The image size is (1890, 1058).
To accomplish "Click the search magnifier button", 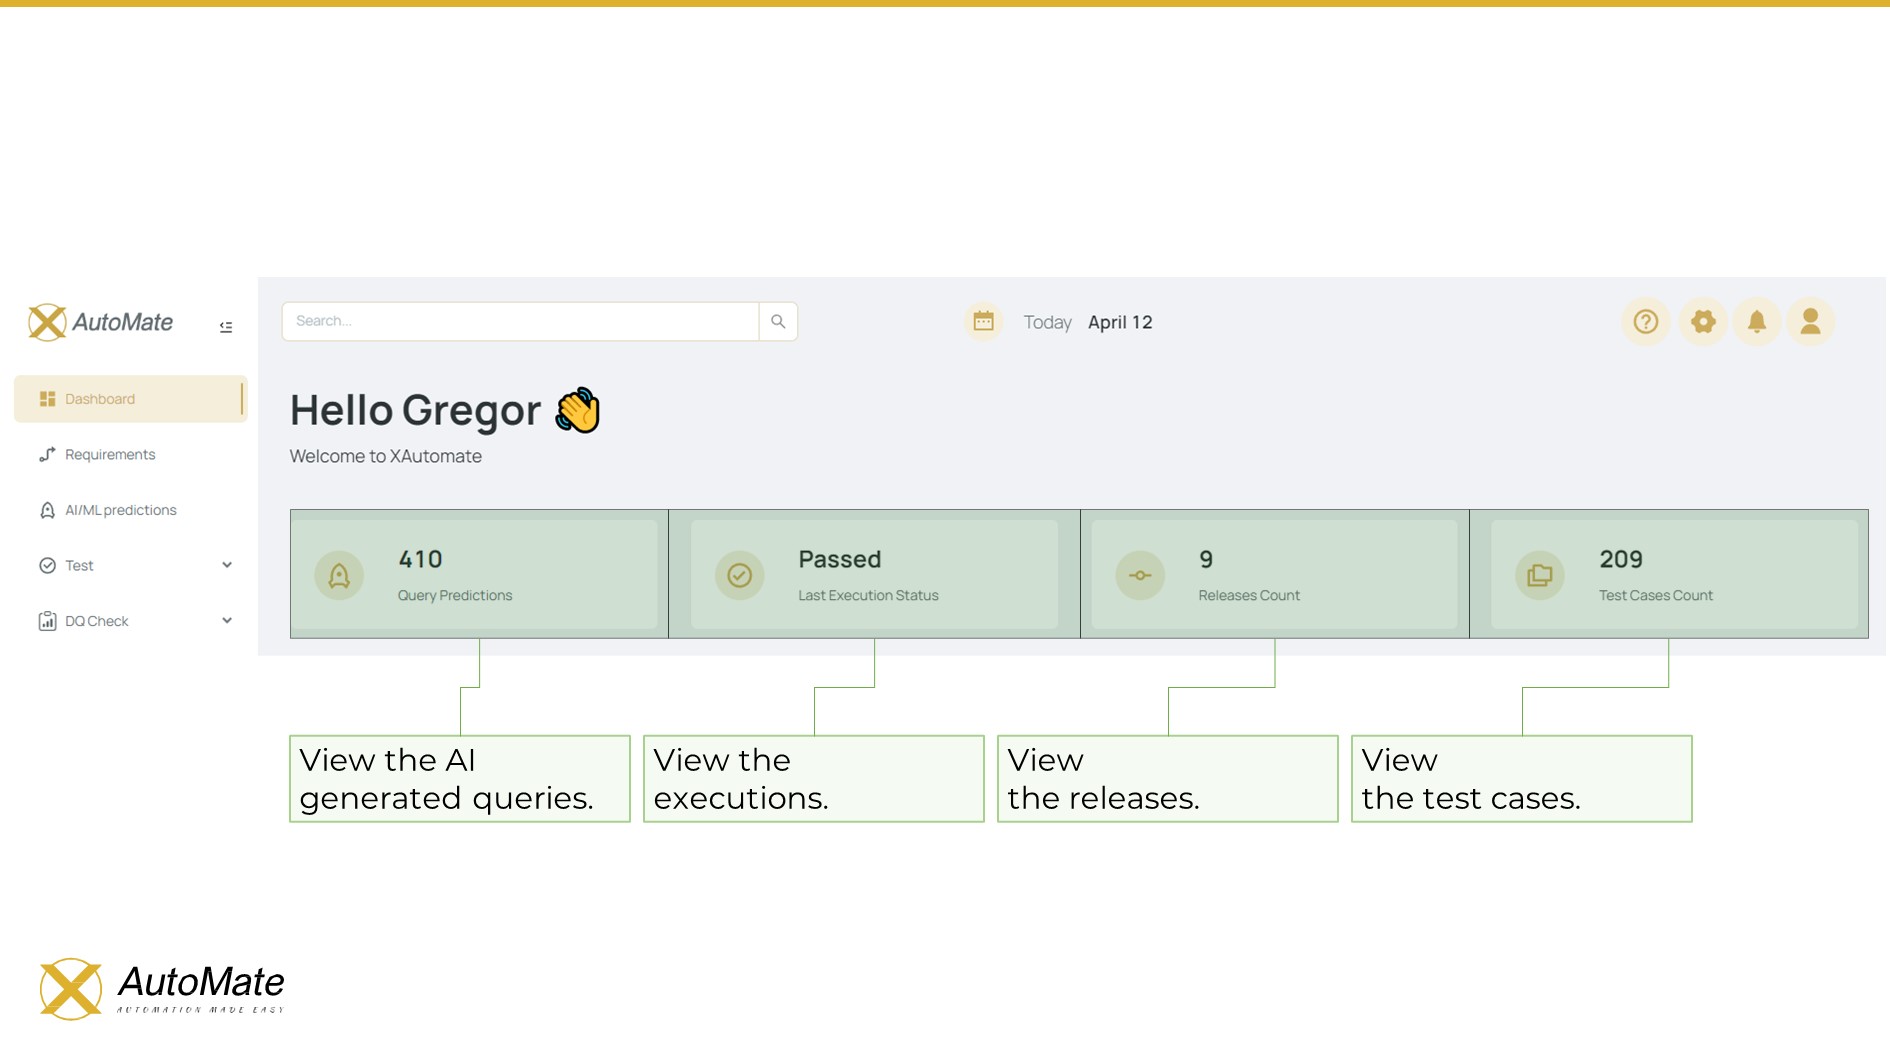I will tap(778, 322).
